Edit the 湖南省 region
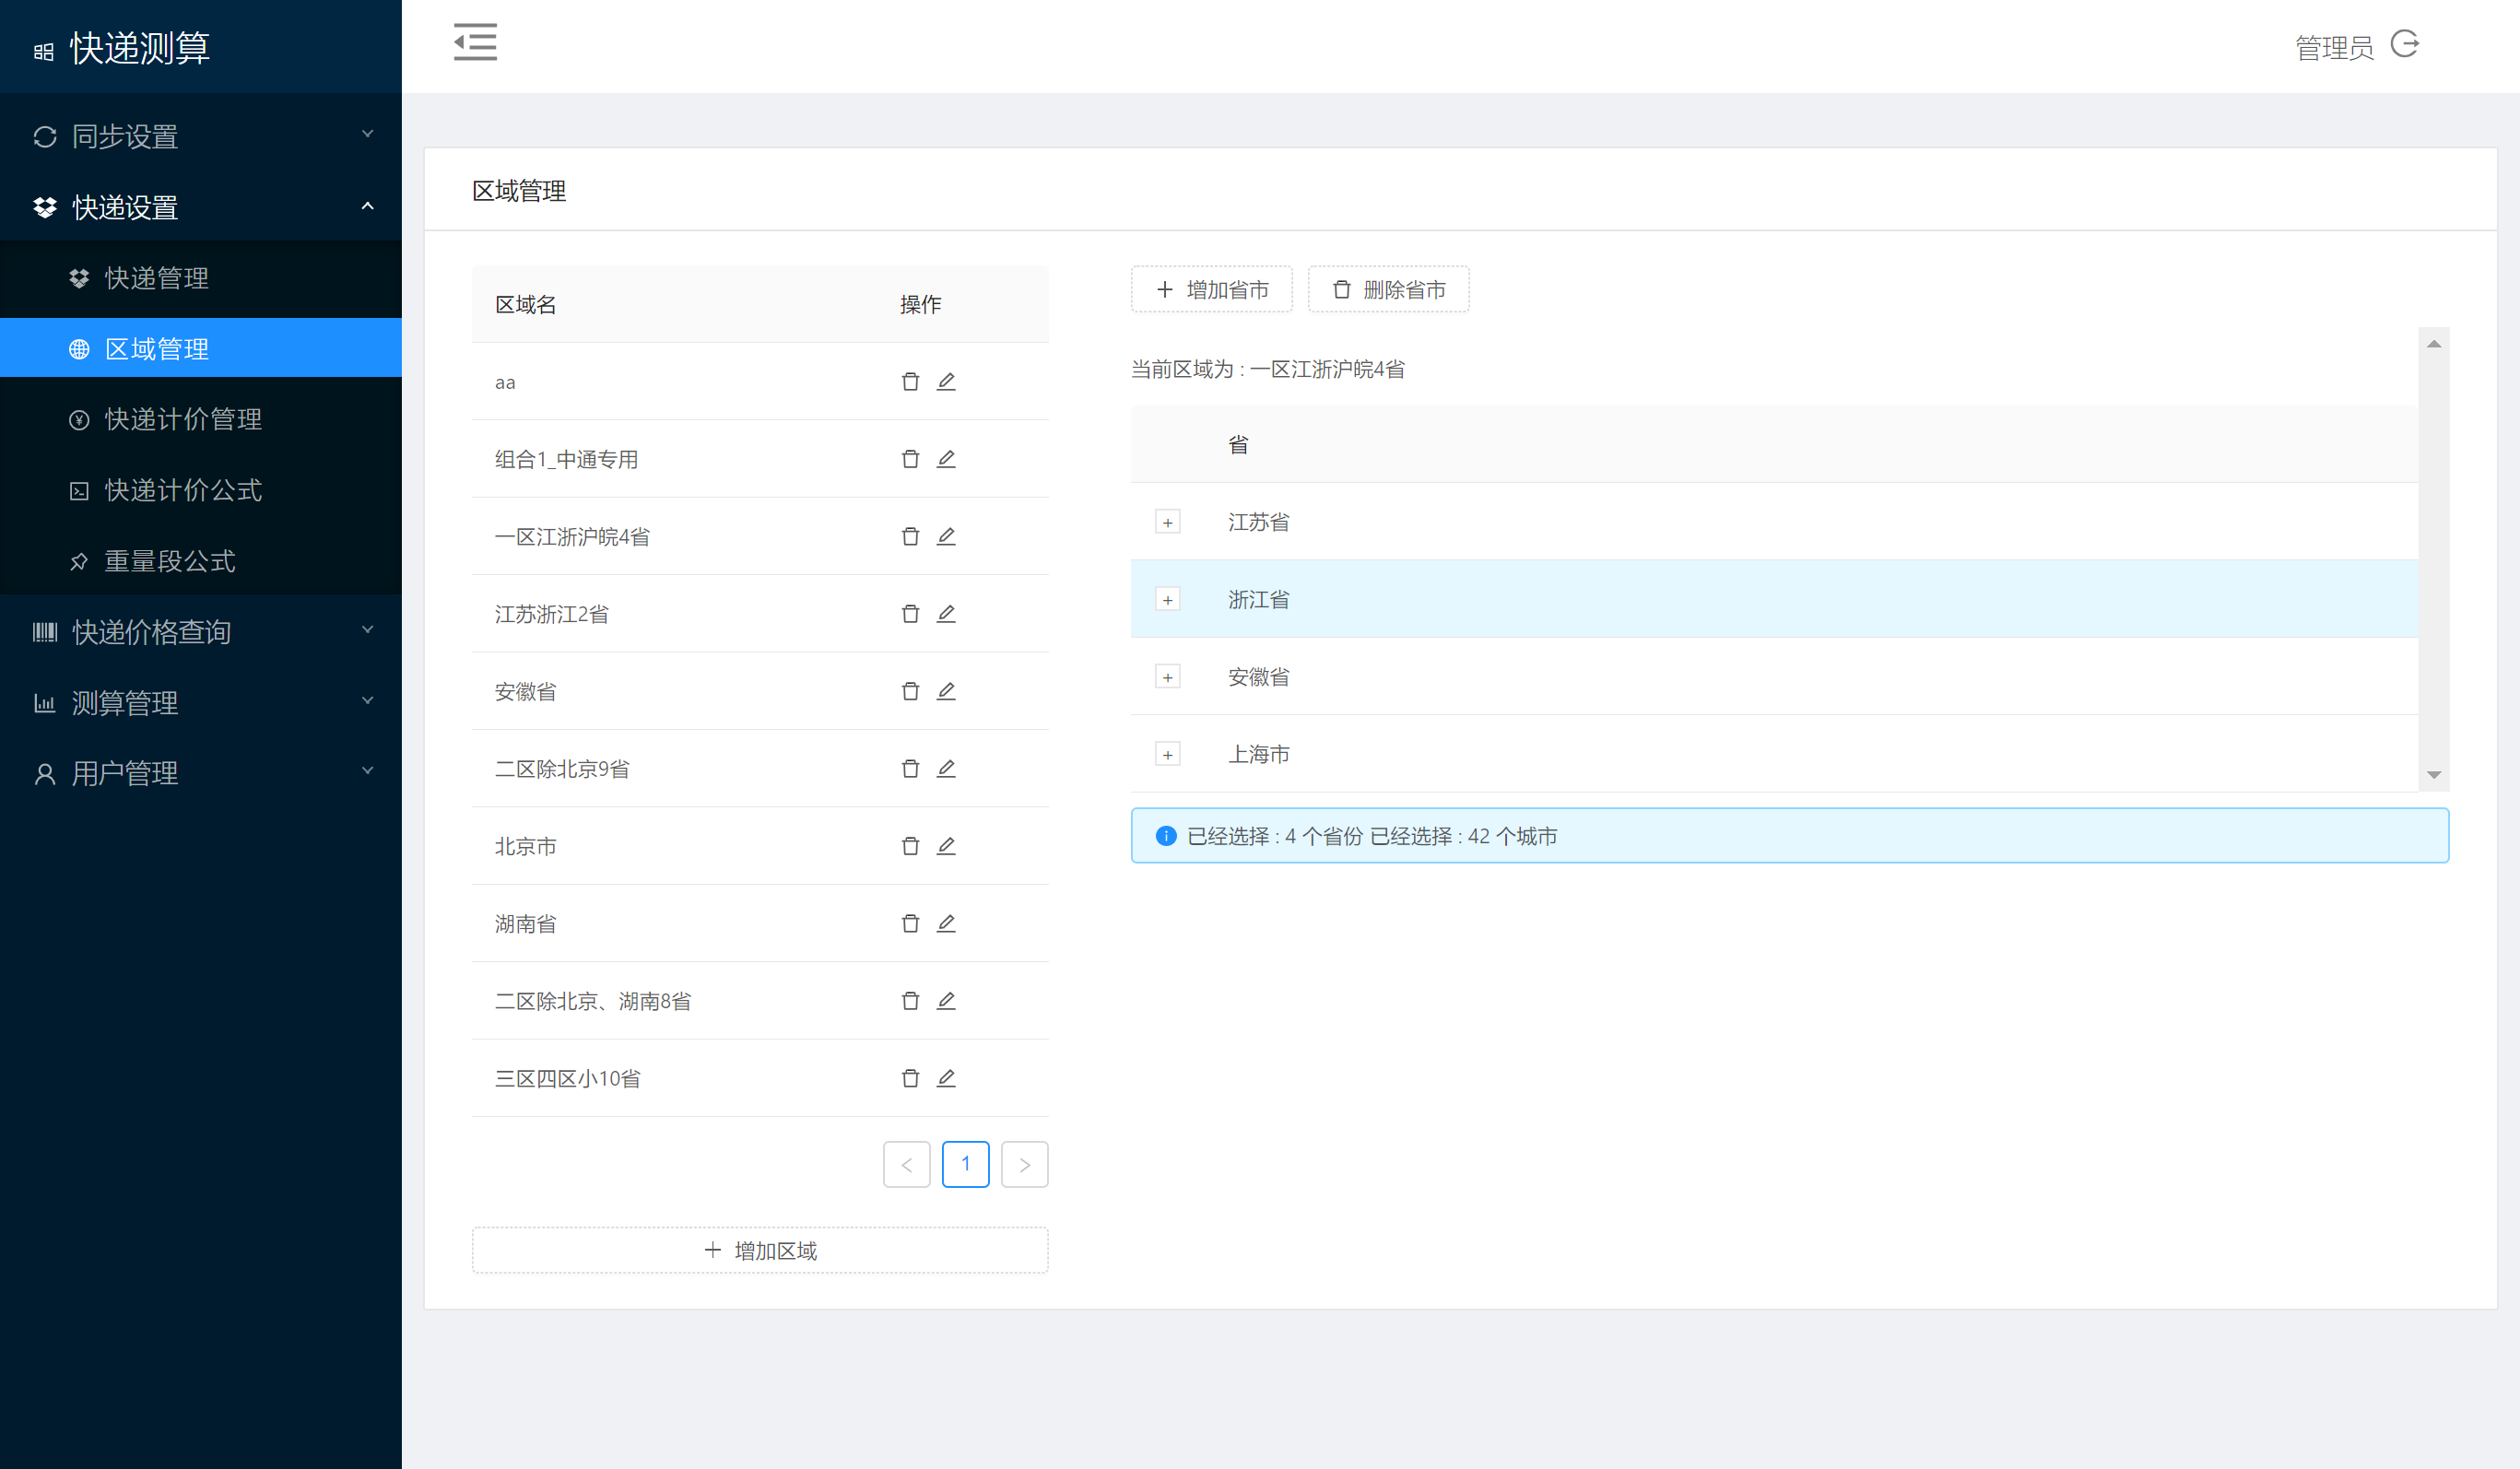Image resolution: width=2520 pixels, height=1469 pixels. [x=946, y=924]
